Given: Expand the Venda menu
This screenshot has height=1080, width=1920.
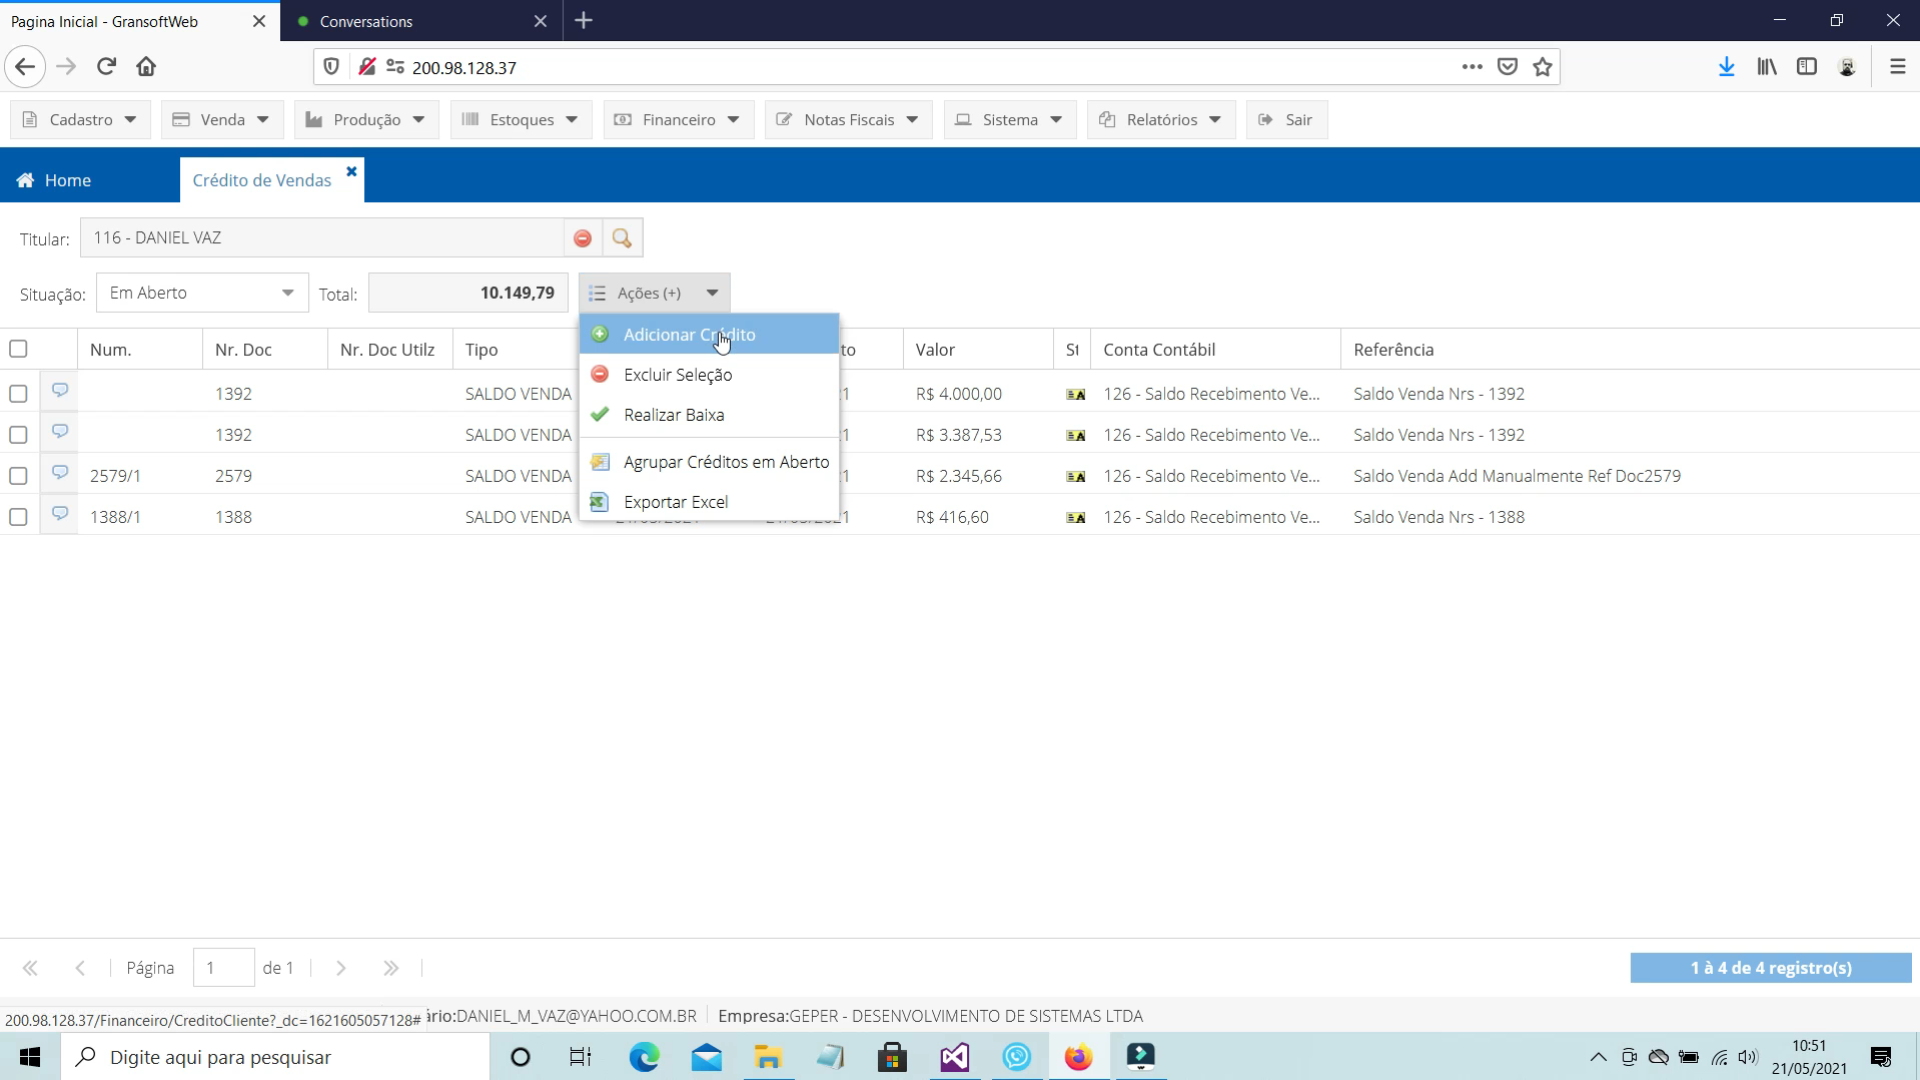Looking at the screenshot, I should (x=222, y=120).
